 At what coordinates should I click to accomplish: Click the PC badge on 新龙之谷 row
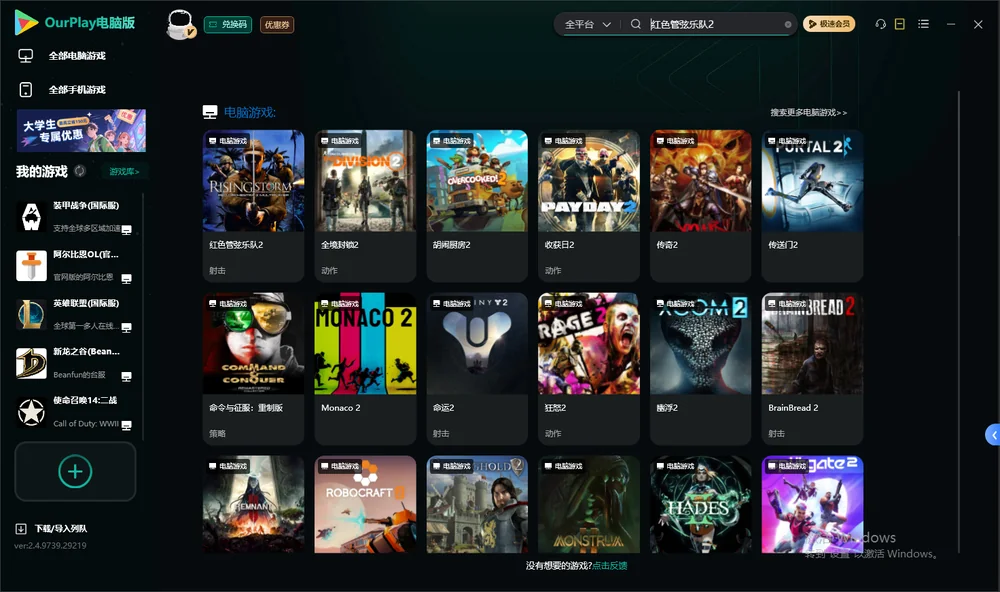126,376
